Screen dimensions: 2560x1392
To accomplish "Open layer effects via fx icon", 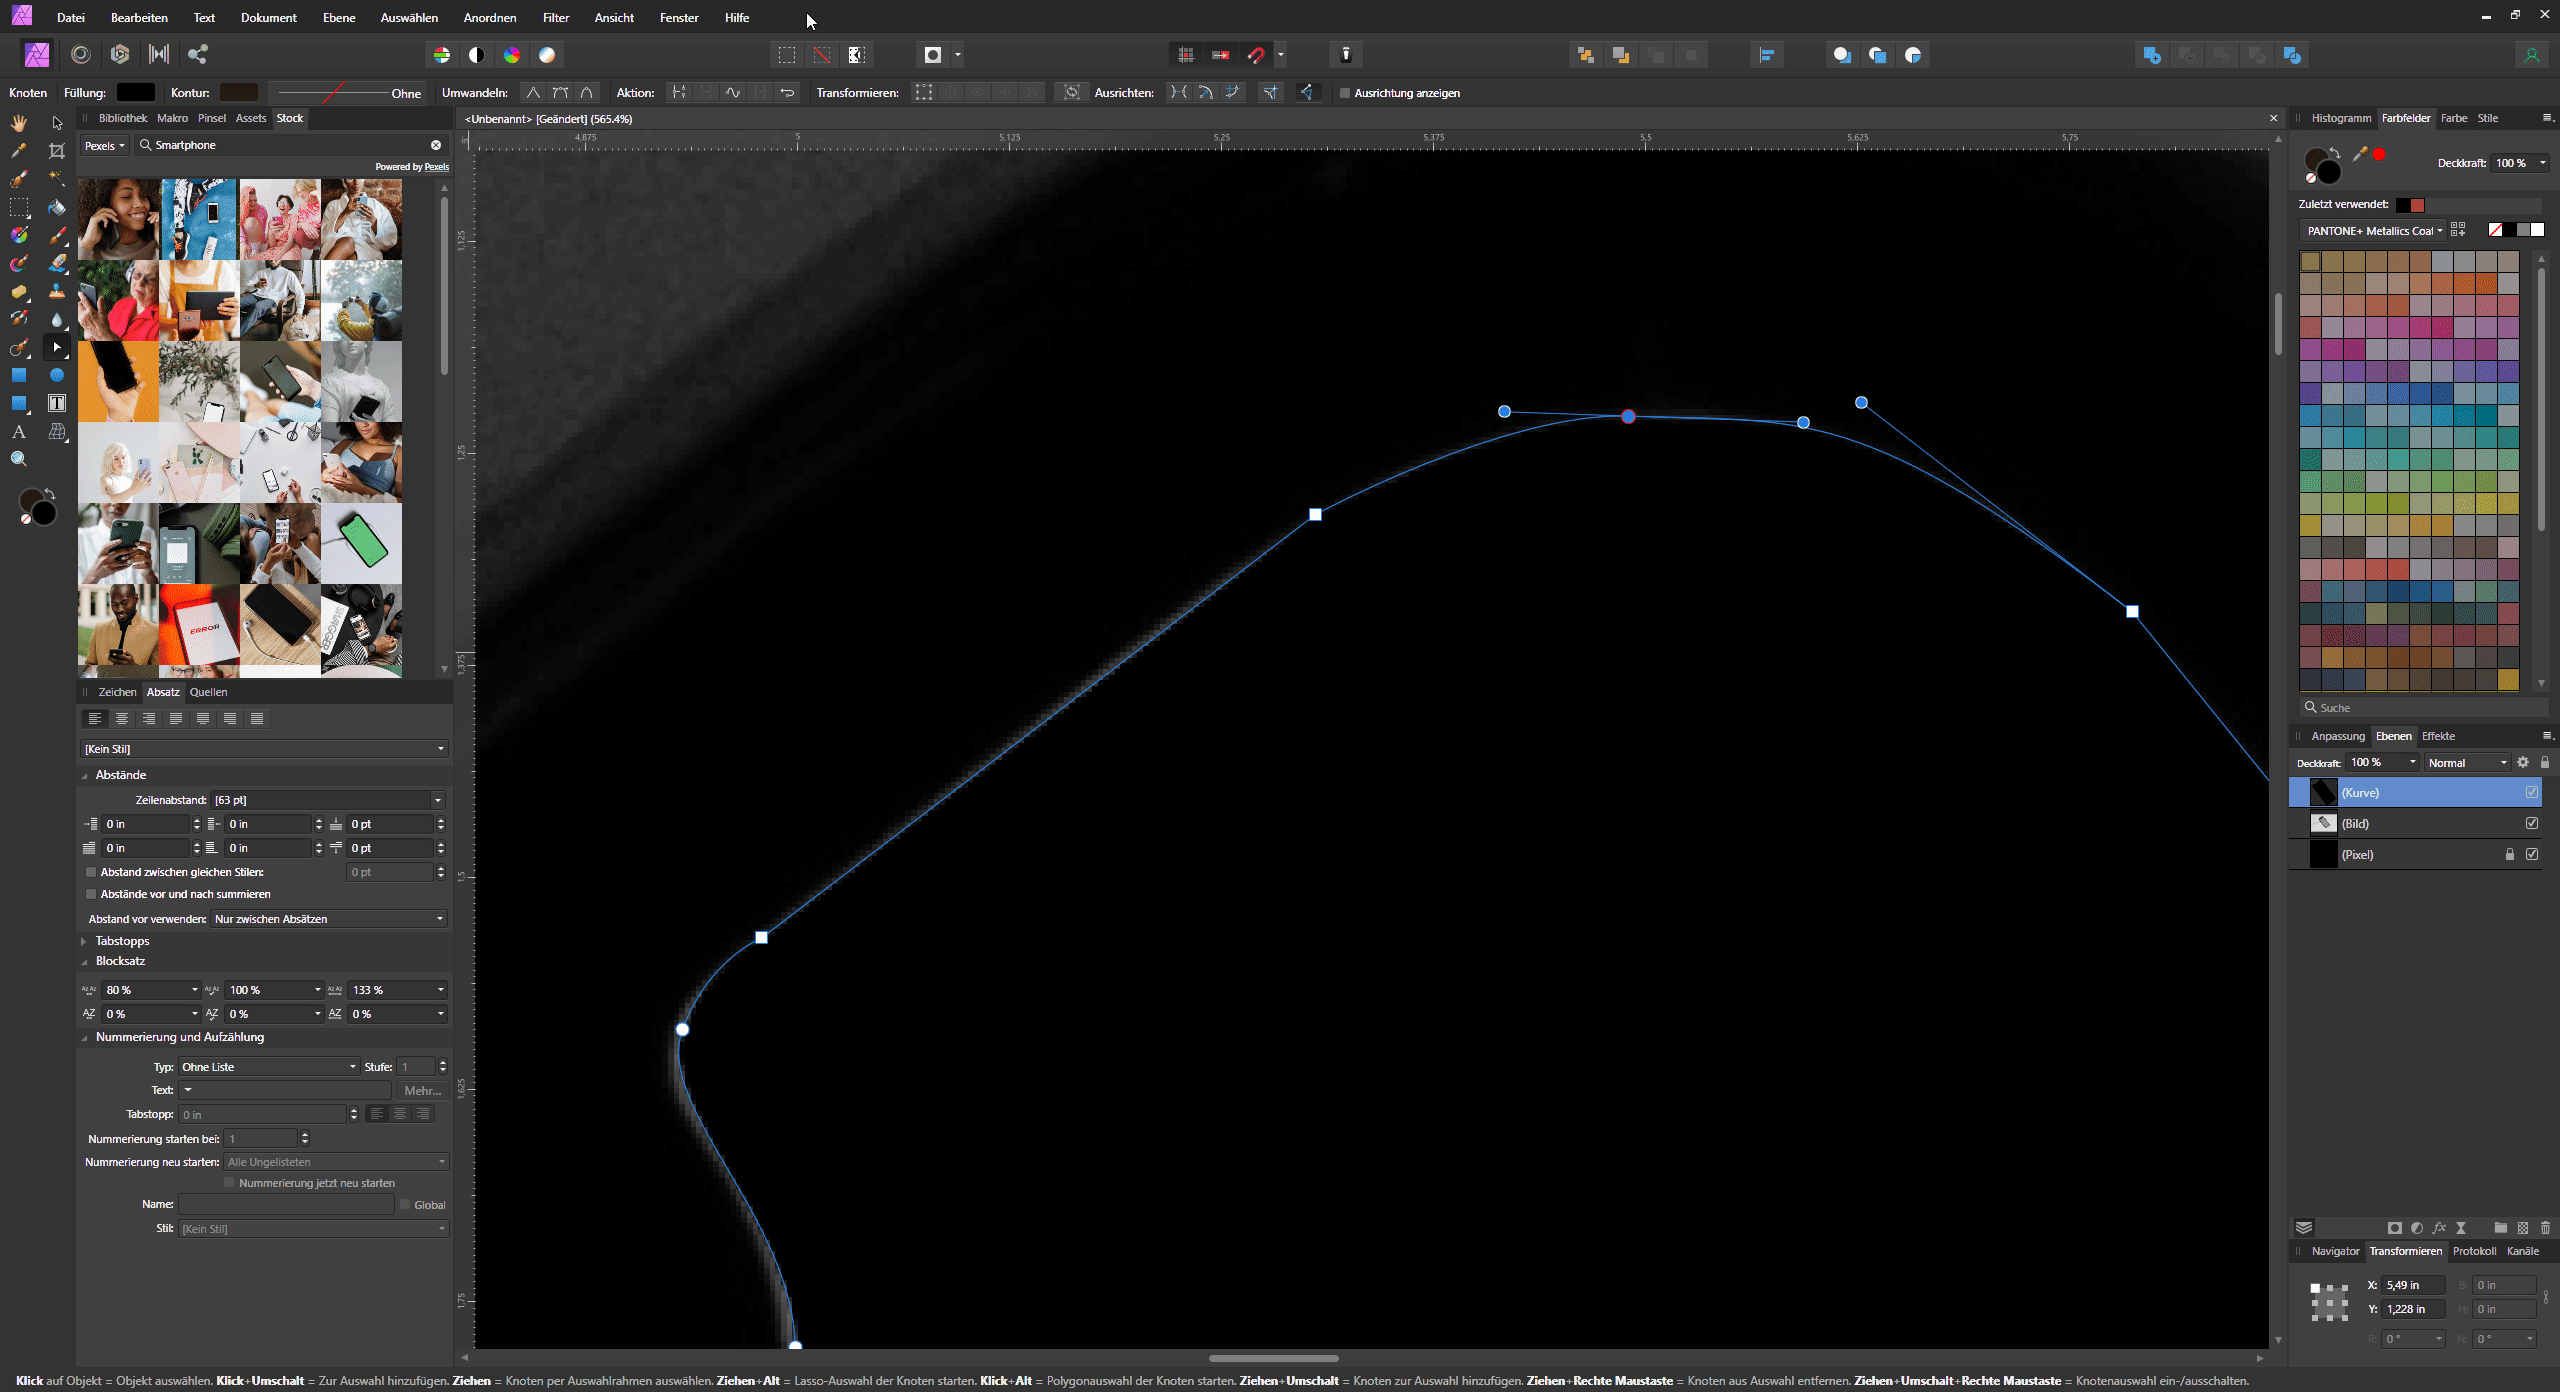I will [2440, 1228].
